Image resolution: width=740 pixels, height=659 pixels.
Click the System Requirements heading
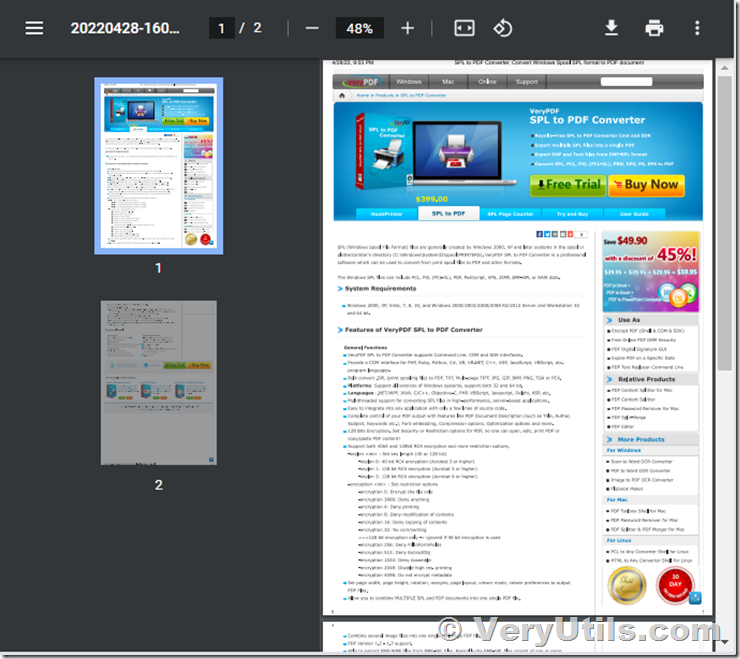380,288
